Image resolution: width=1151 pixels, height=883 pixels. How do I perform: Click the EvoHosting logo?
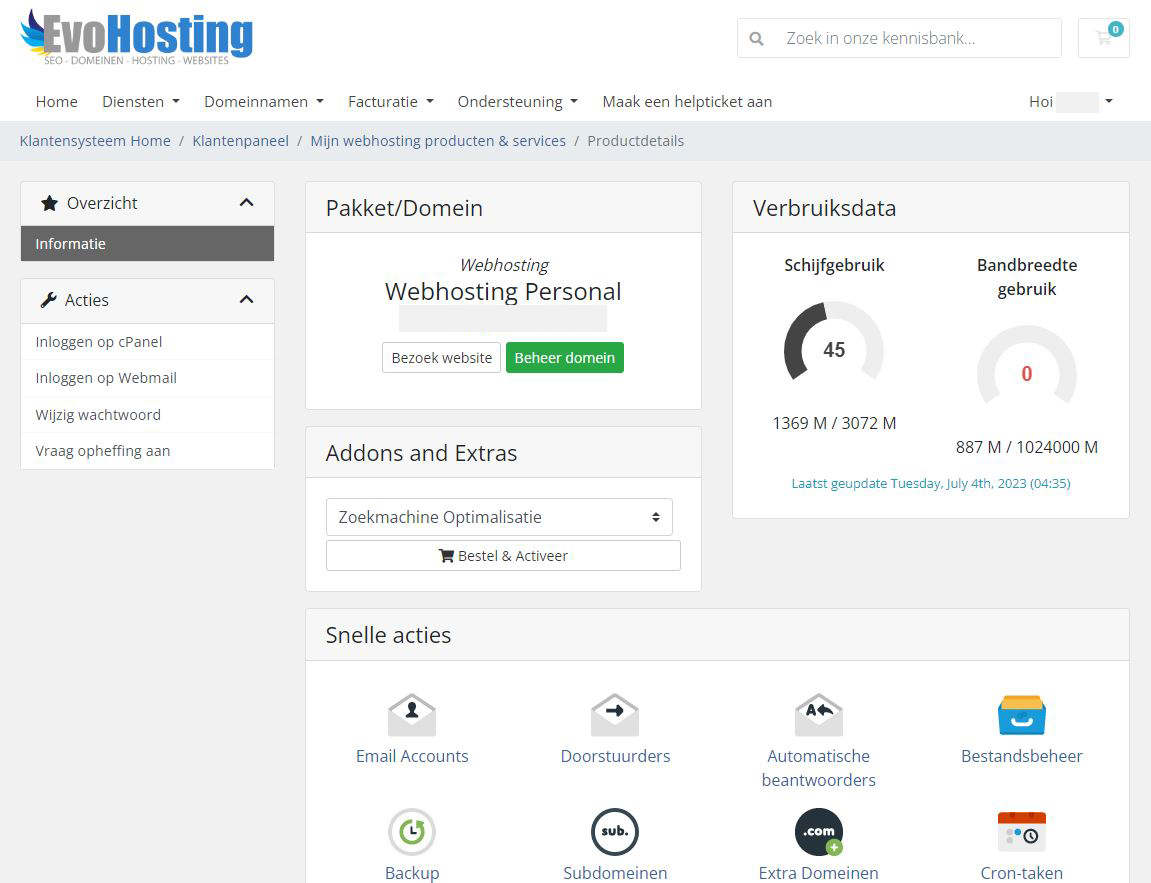[x=137, y=37]
